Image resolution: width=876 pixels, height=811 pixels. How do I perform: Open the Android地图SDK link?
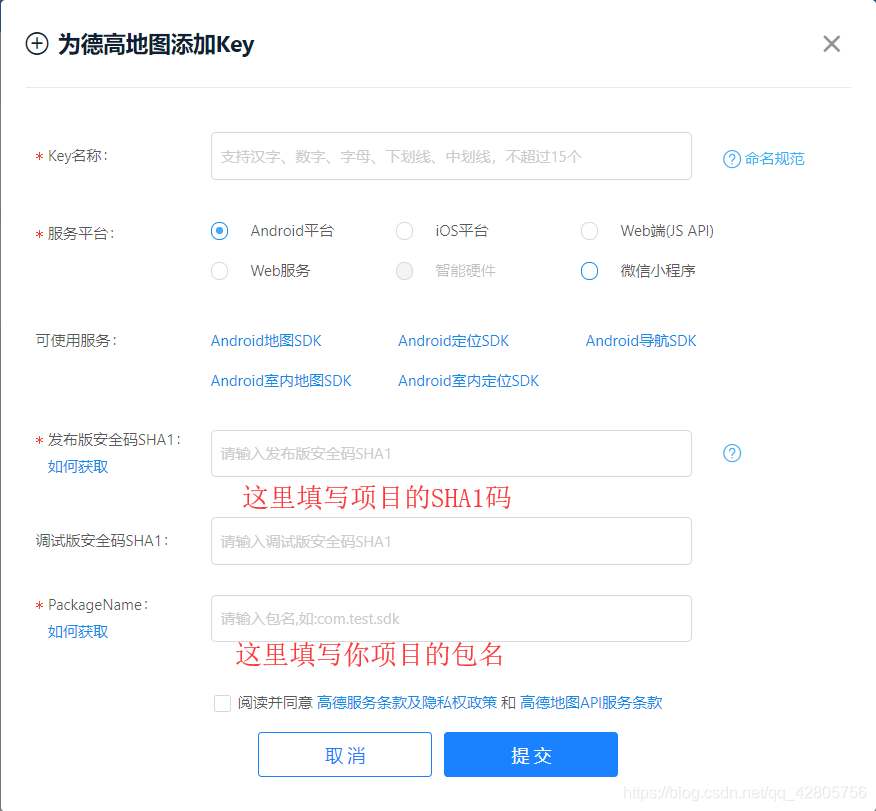pos(266,341)
